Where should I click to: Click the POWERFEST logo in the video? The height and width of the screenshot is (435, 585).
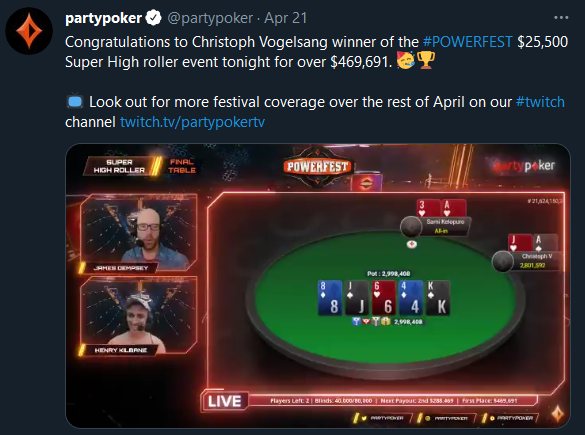317,167
